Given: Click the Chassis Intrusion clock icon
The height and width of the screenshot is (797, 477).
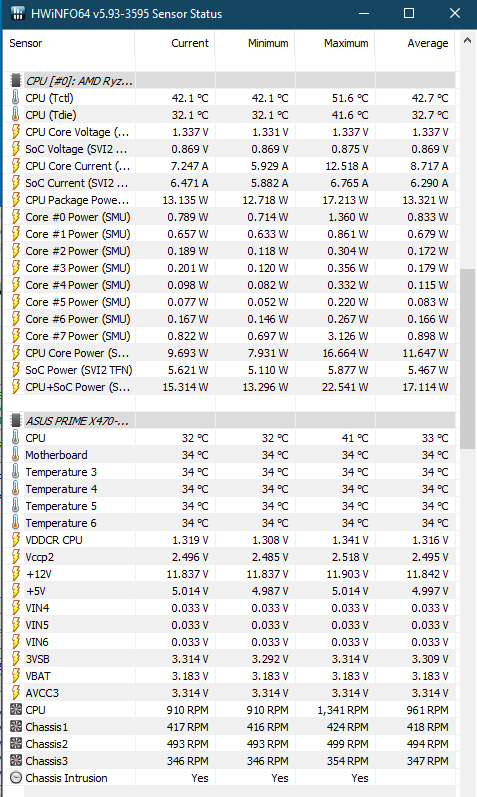Looking at the screenshot, I should click(16, 778).
